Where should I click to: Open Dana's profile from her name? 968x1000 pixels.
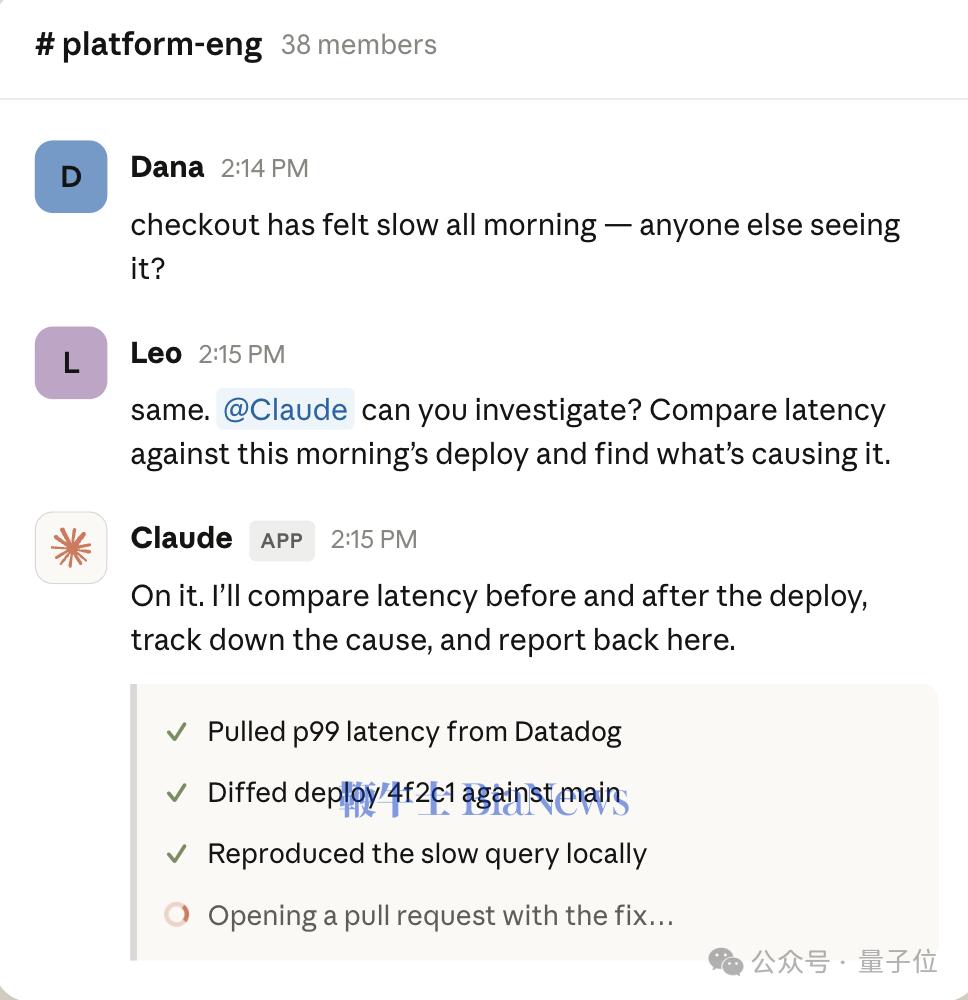click(167, 167)
